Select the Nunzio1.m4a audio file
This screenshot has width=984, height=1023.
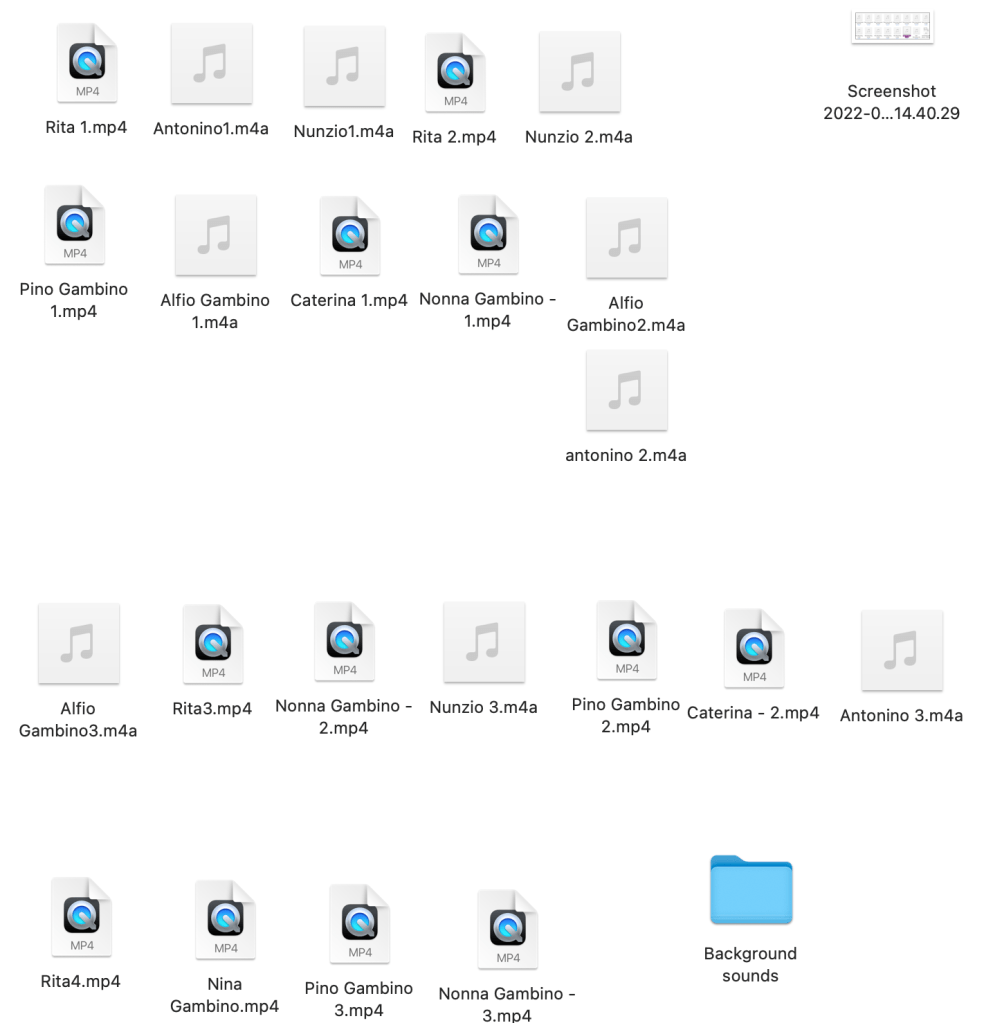(344, 65)
